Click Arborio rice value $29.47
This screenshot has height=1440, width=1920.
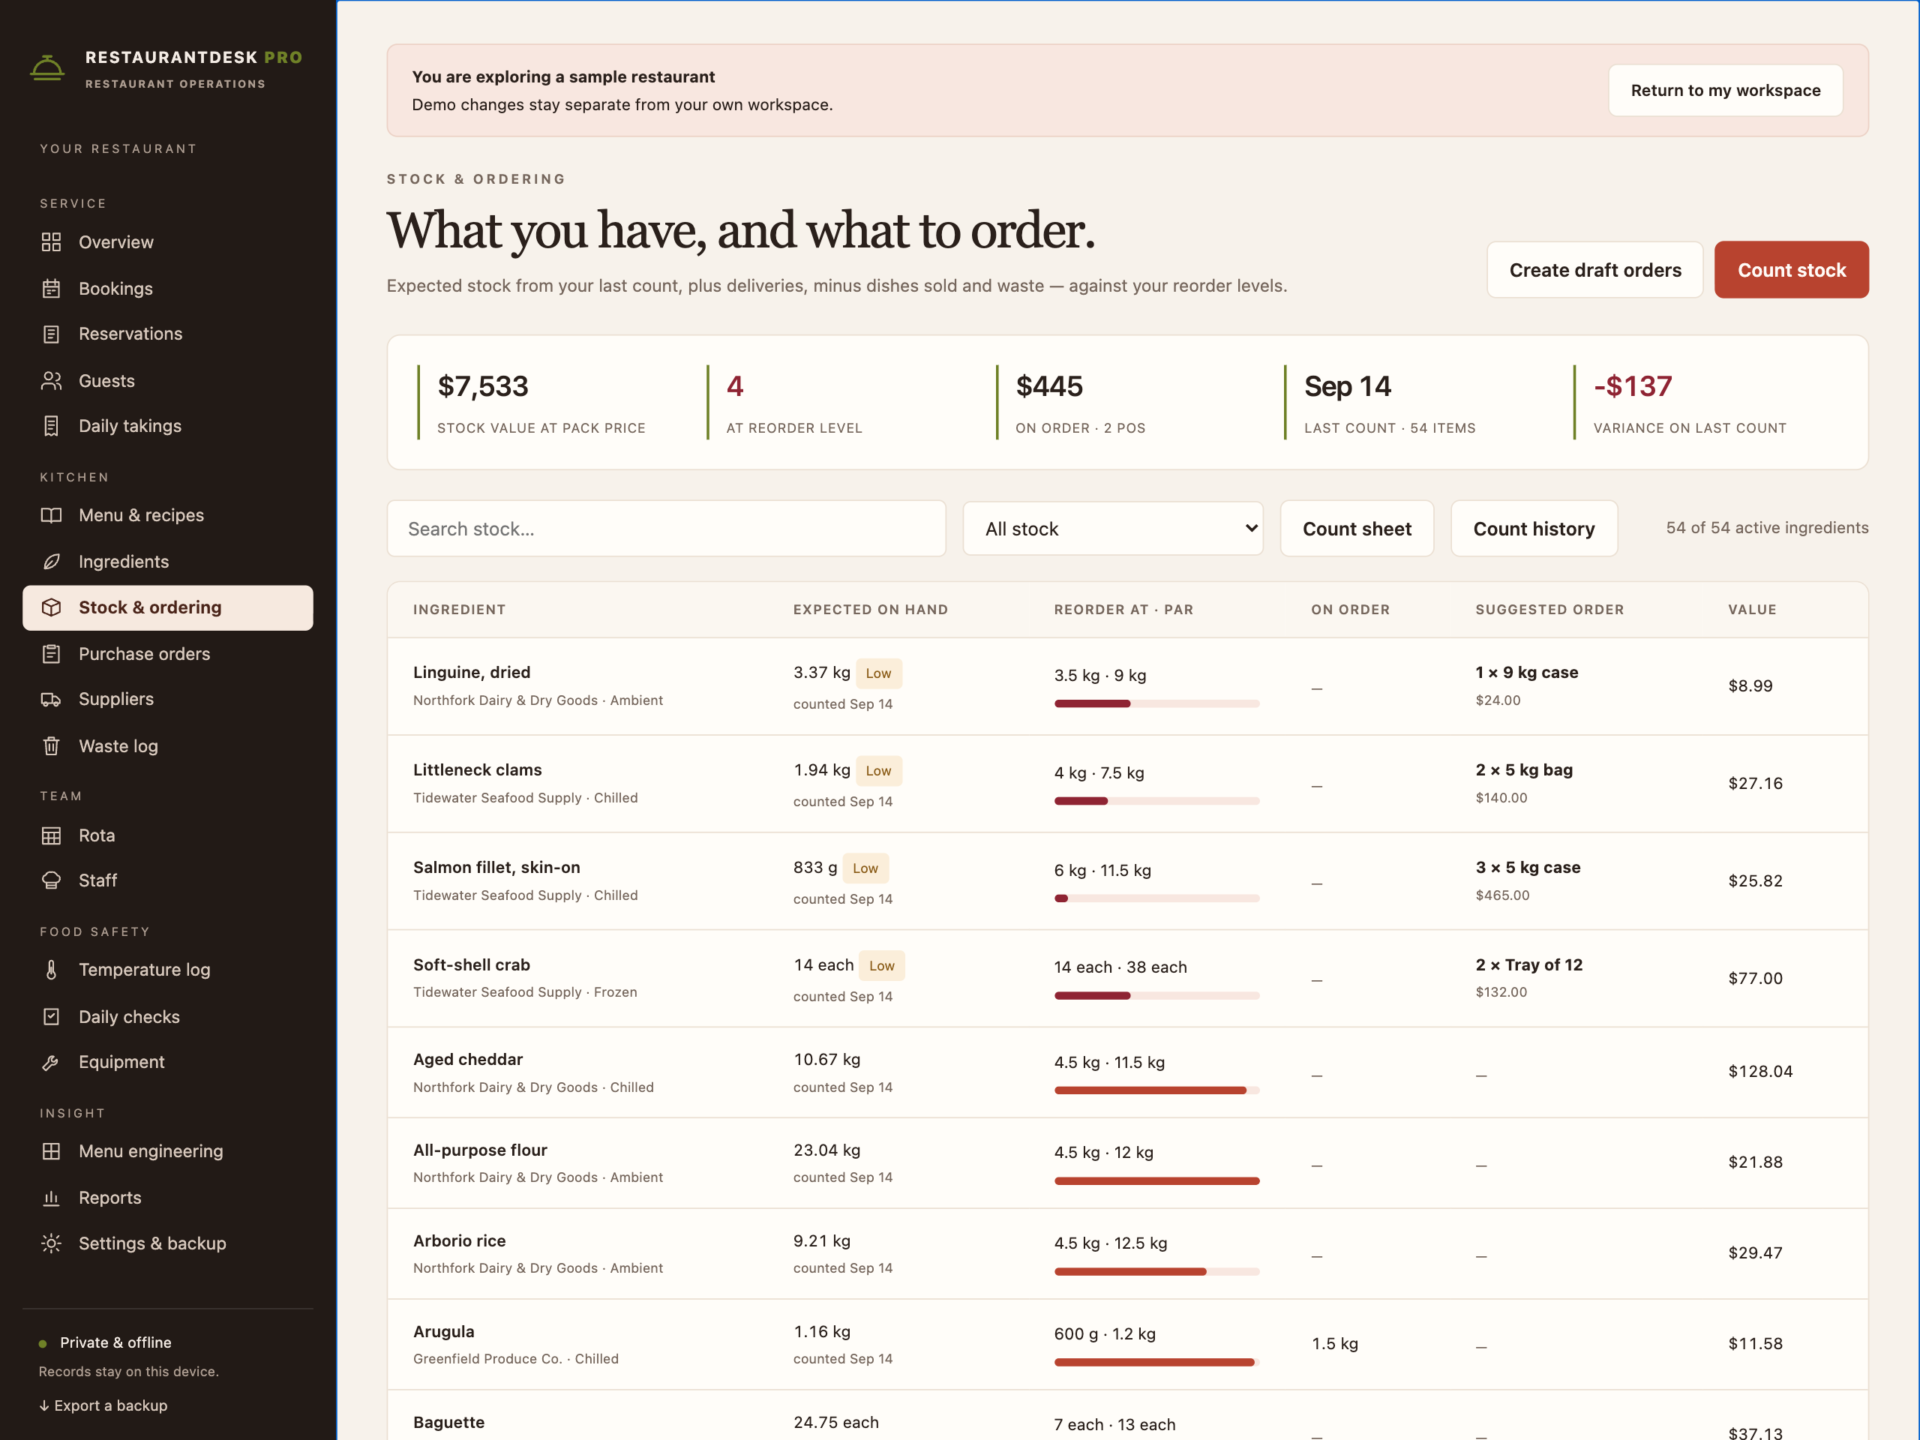point(1755,1253)
